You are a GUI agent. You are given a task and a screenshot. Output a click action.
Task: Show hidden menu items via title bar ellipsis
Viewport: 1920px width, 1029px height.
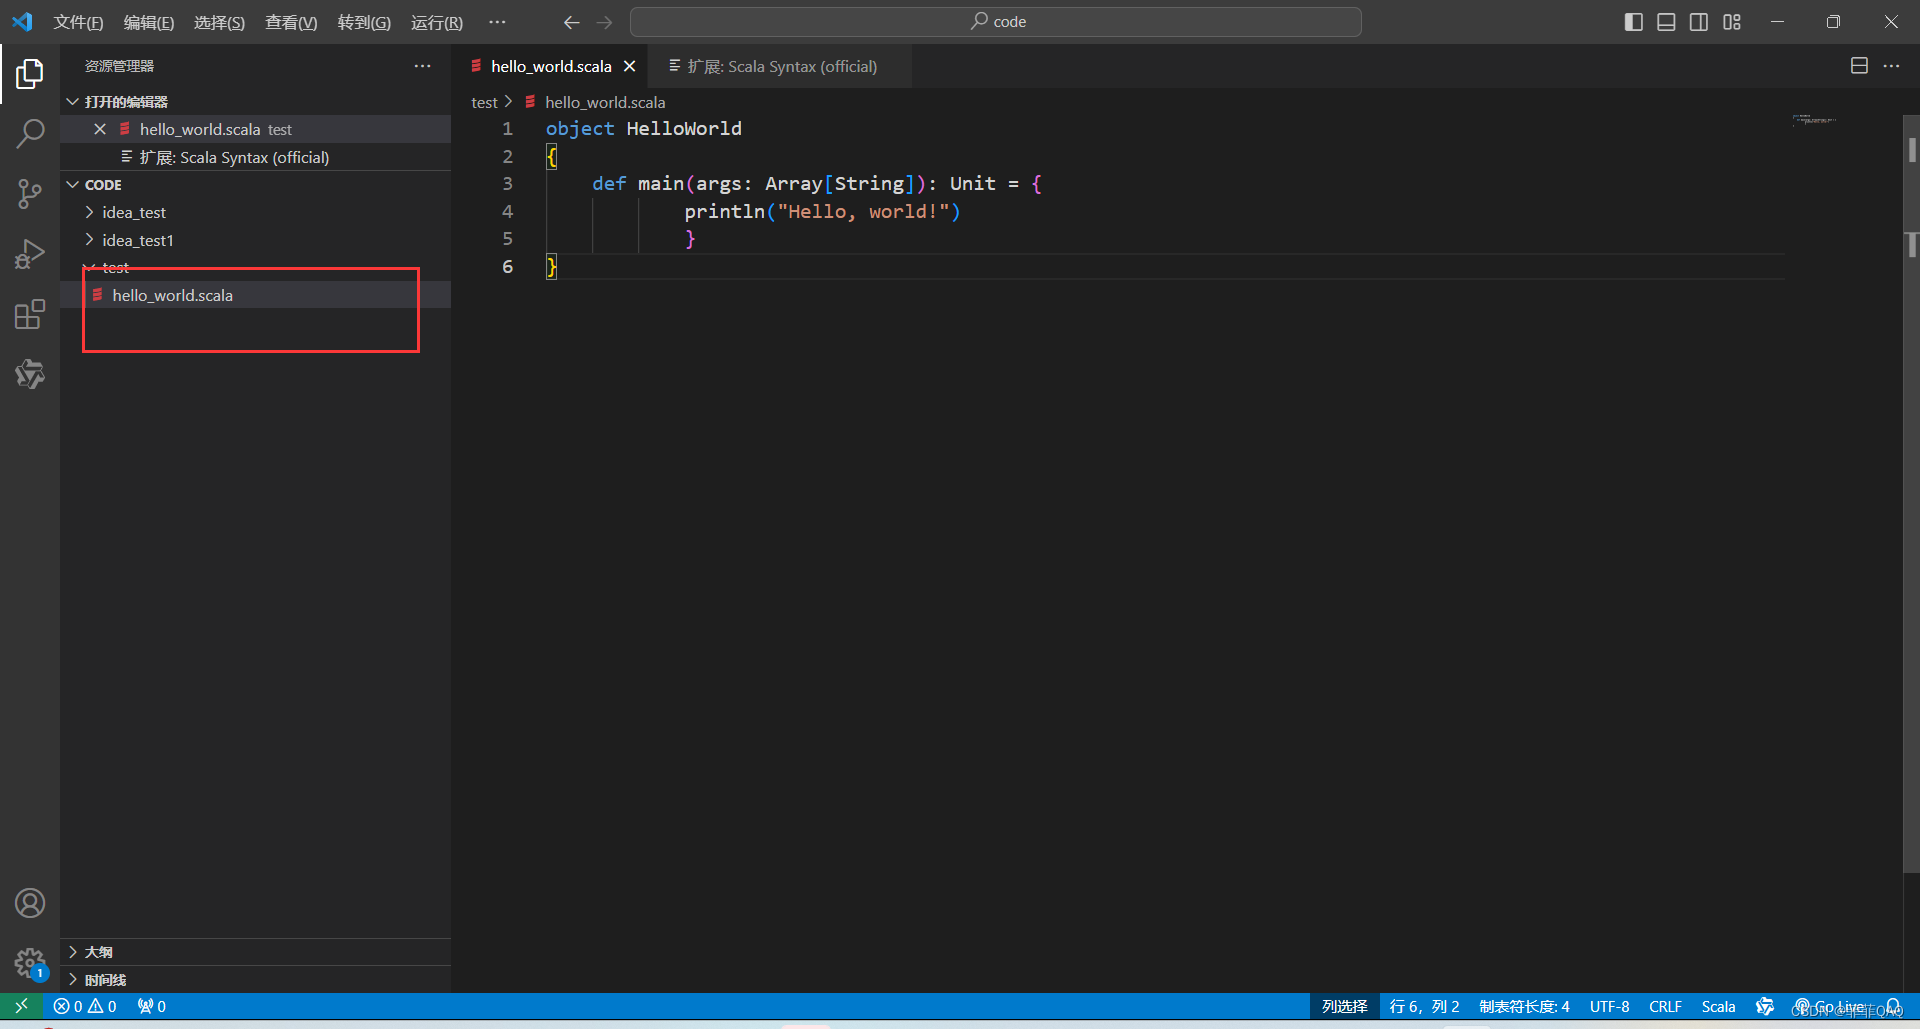pos(497,22)
